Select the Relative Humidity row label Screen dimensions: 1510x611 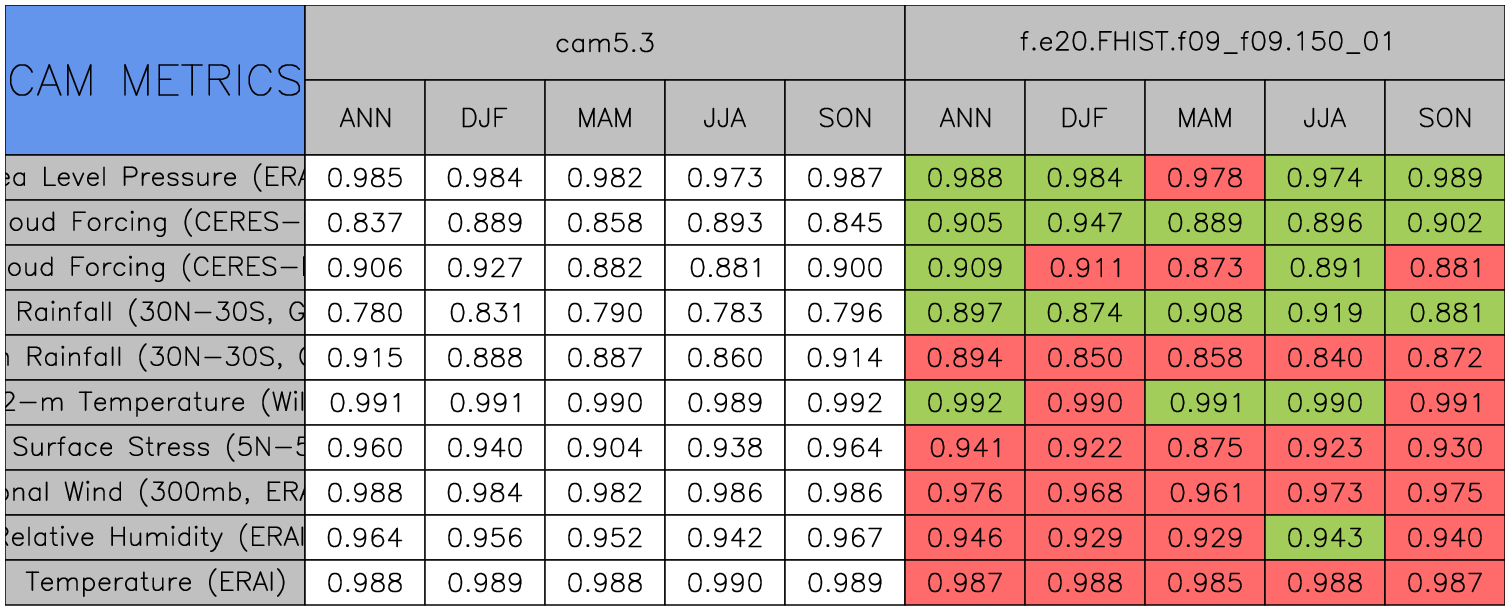155,538
